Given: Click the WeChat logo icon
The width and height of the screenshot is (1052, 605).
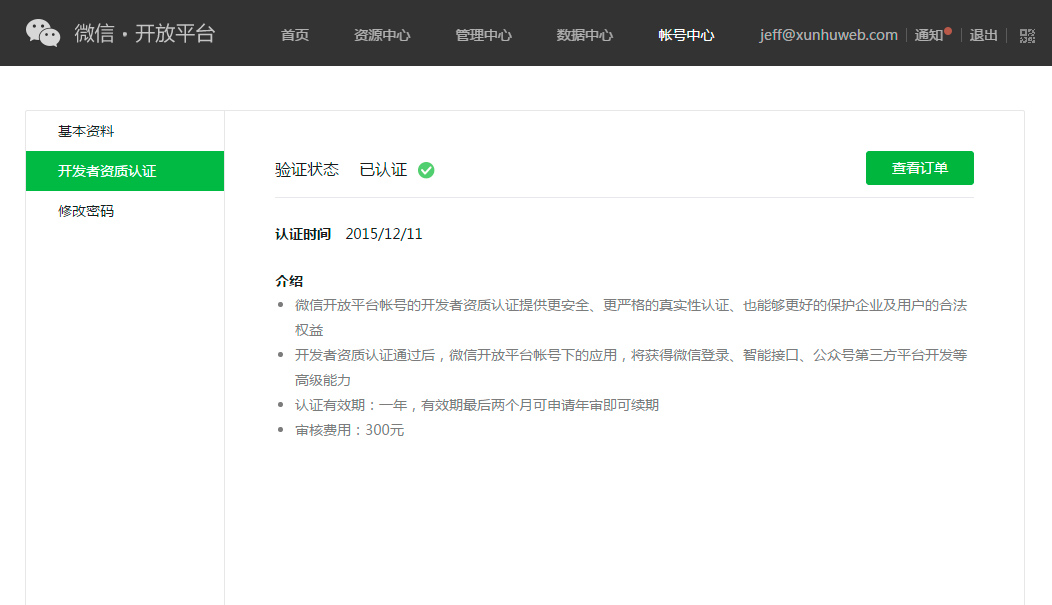Looking at the screenshot, I should coord(43,33).
